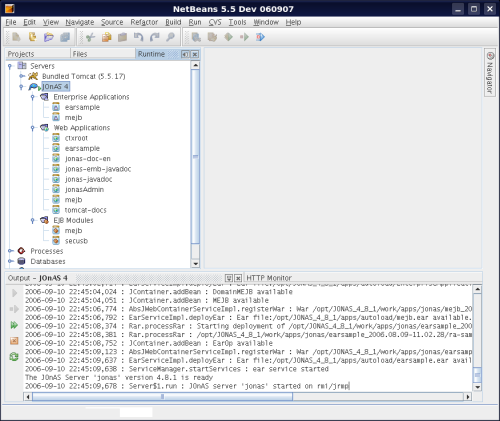
Task: Click the green arrow run toolbar icon
Action: click(x=244, y=37)
